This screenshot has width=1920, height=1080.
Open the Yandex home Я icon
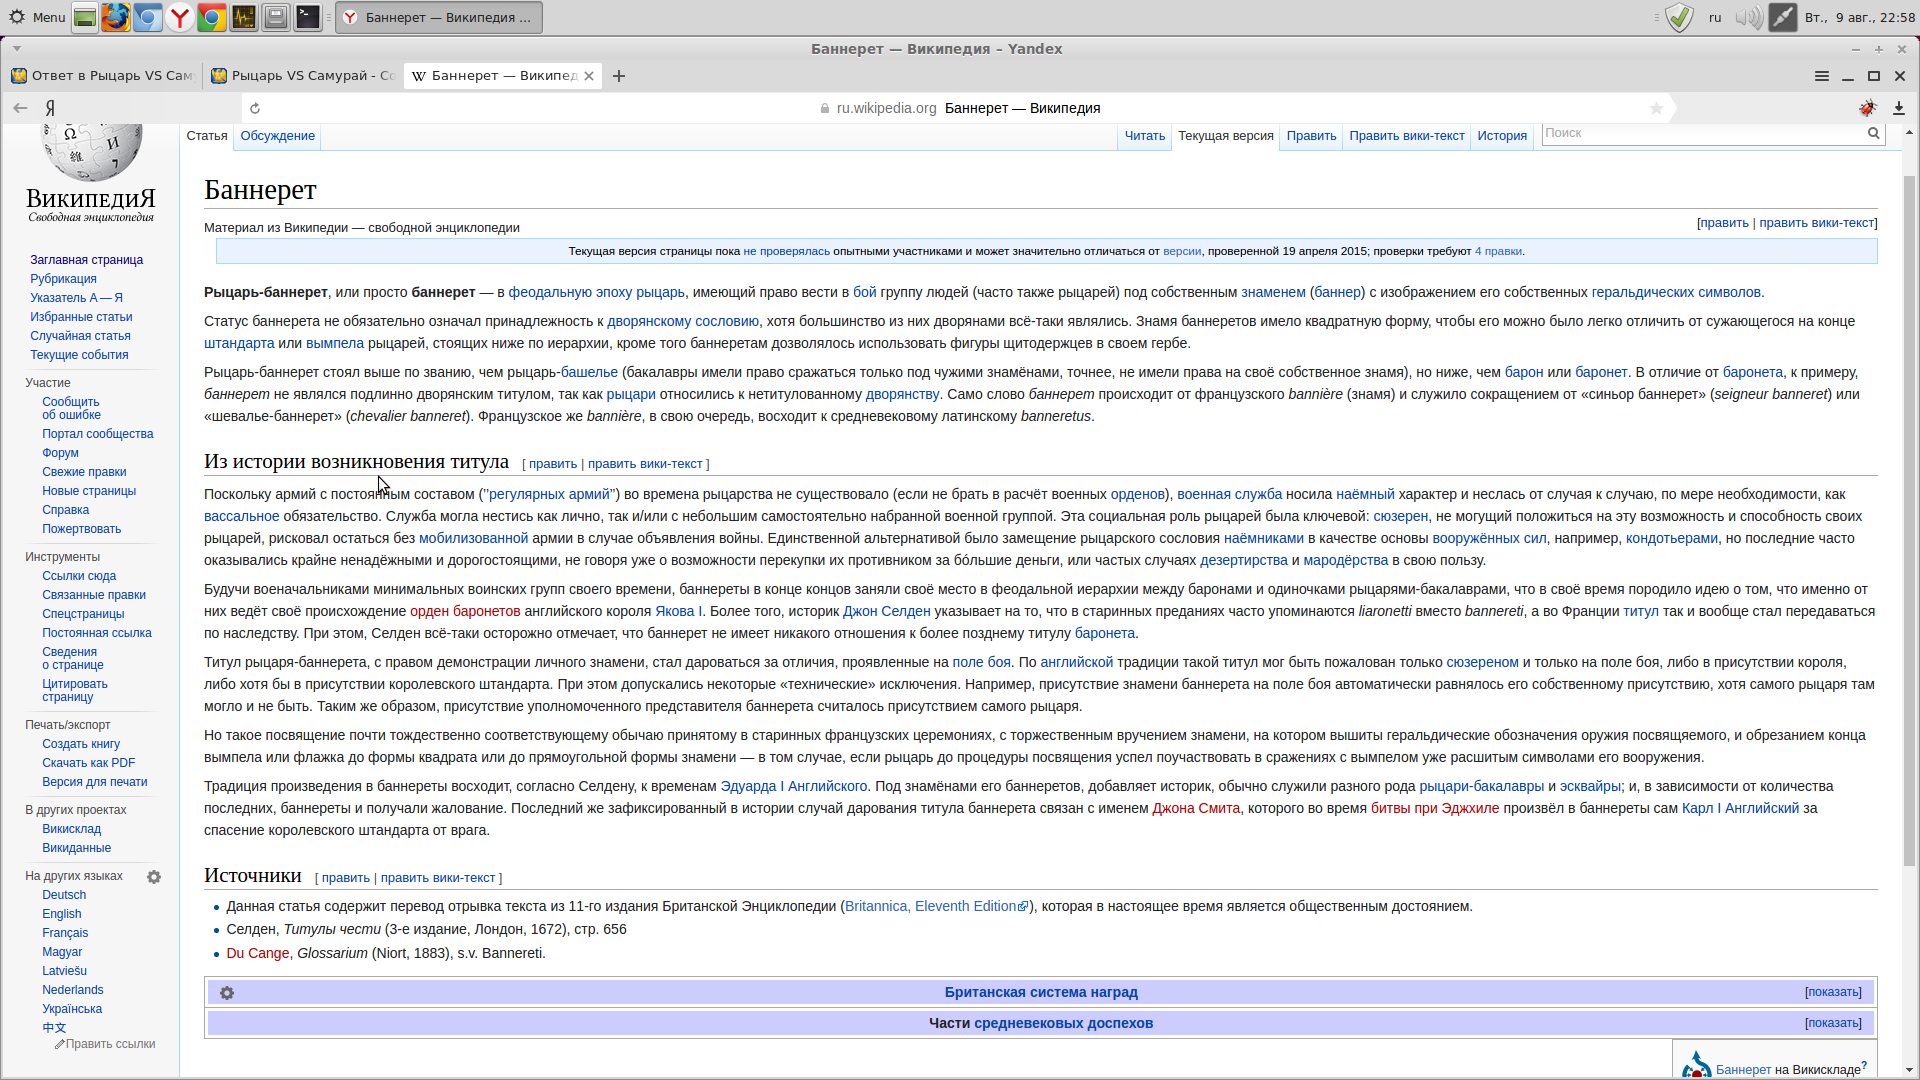point(50,108)
